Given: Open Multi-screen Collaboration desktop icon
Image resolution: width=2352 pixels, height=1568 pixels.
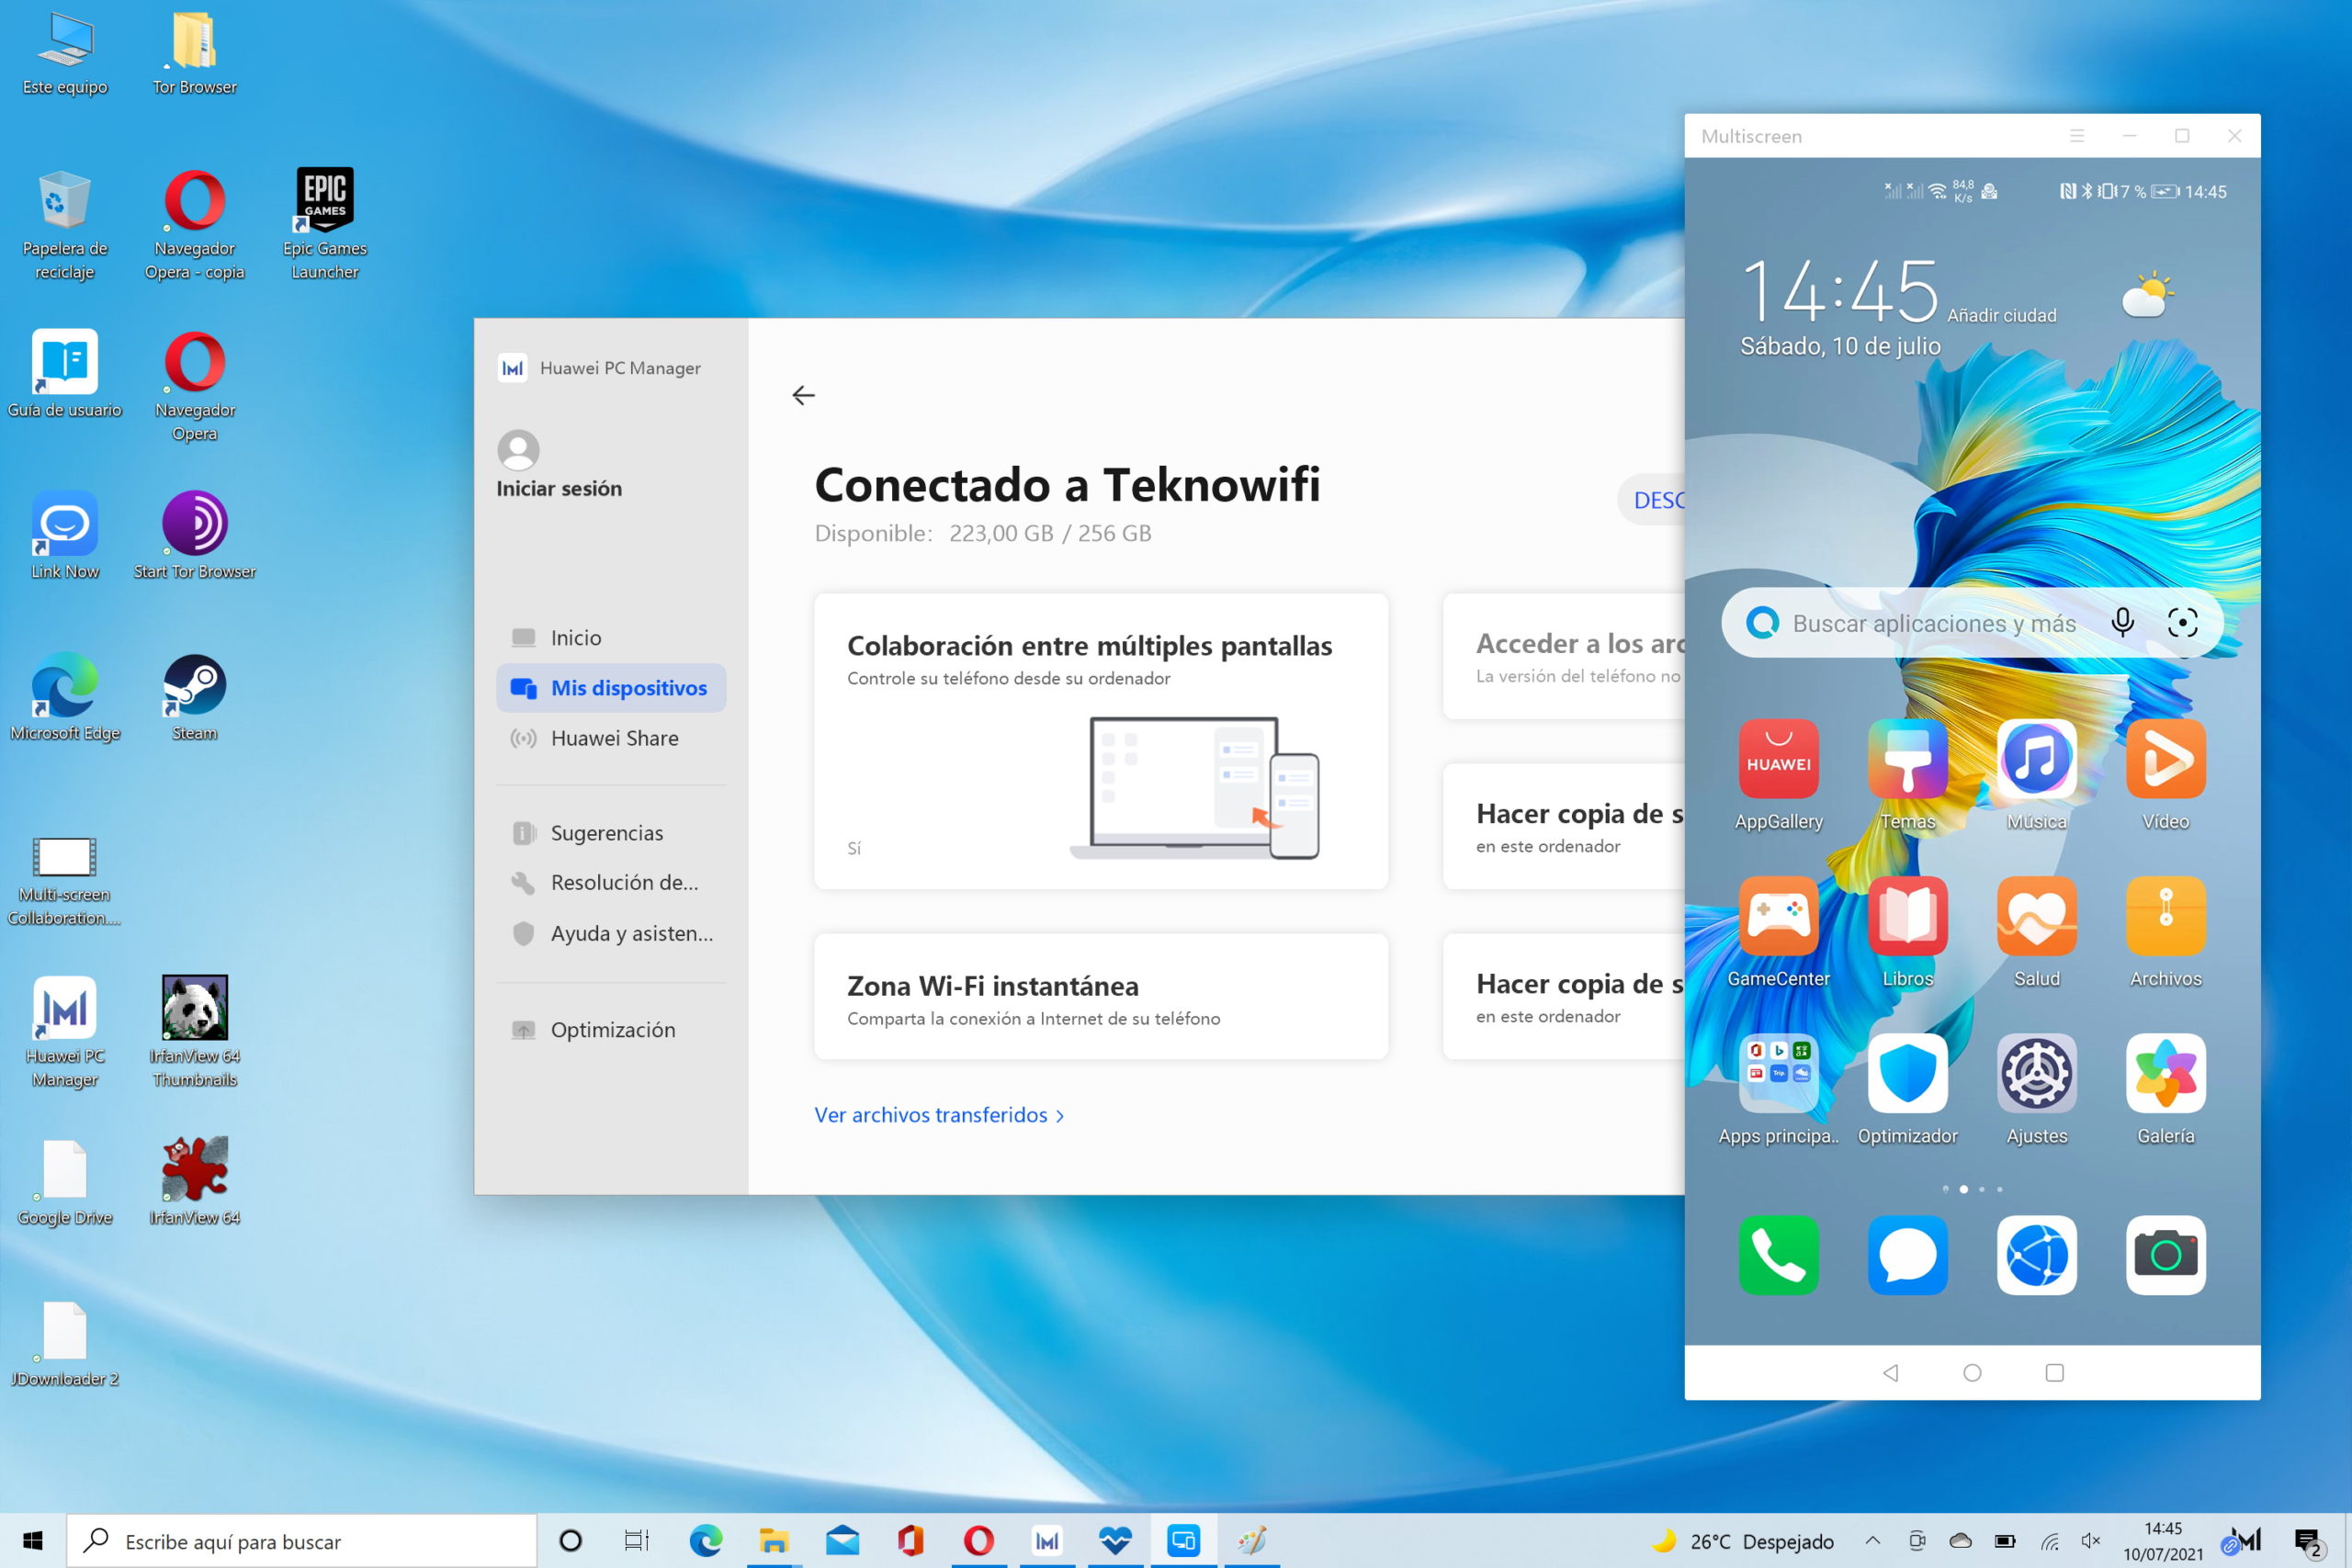Looking at the screenshot, I should tap(64, 883).
